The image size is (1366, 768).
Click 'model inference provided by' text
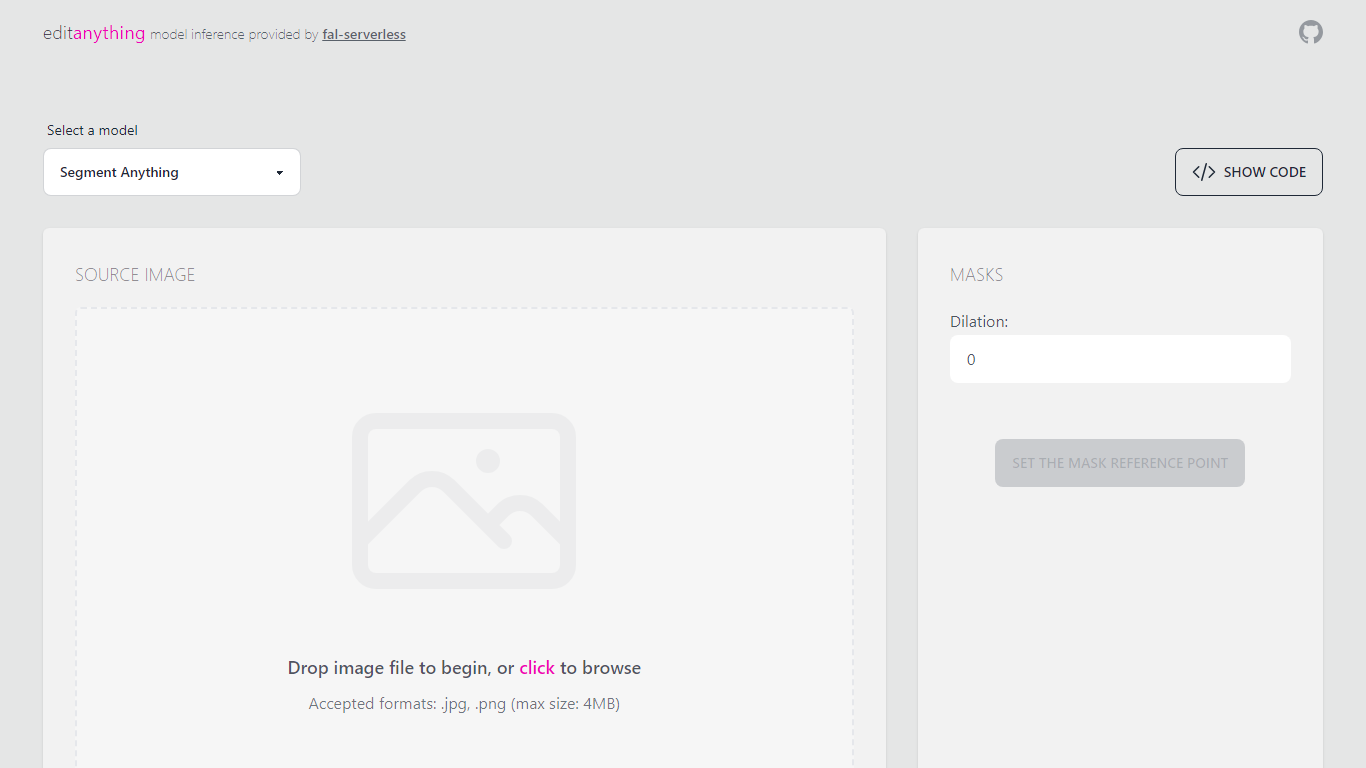pyautogui.click(x=234, y=35)
